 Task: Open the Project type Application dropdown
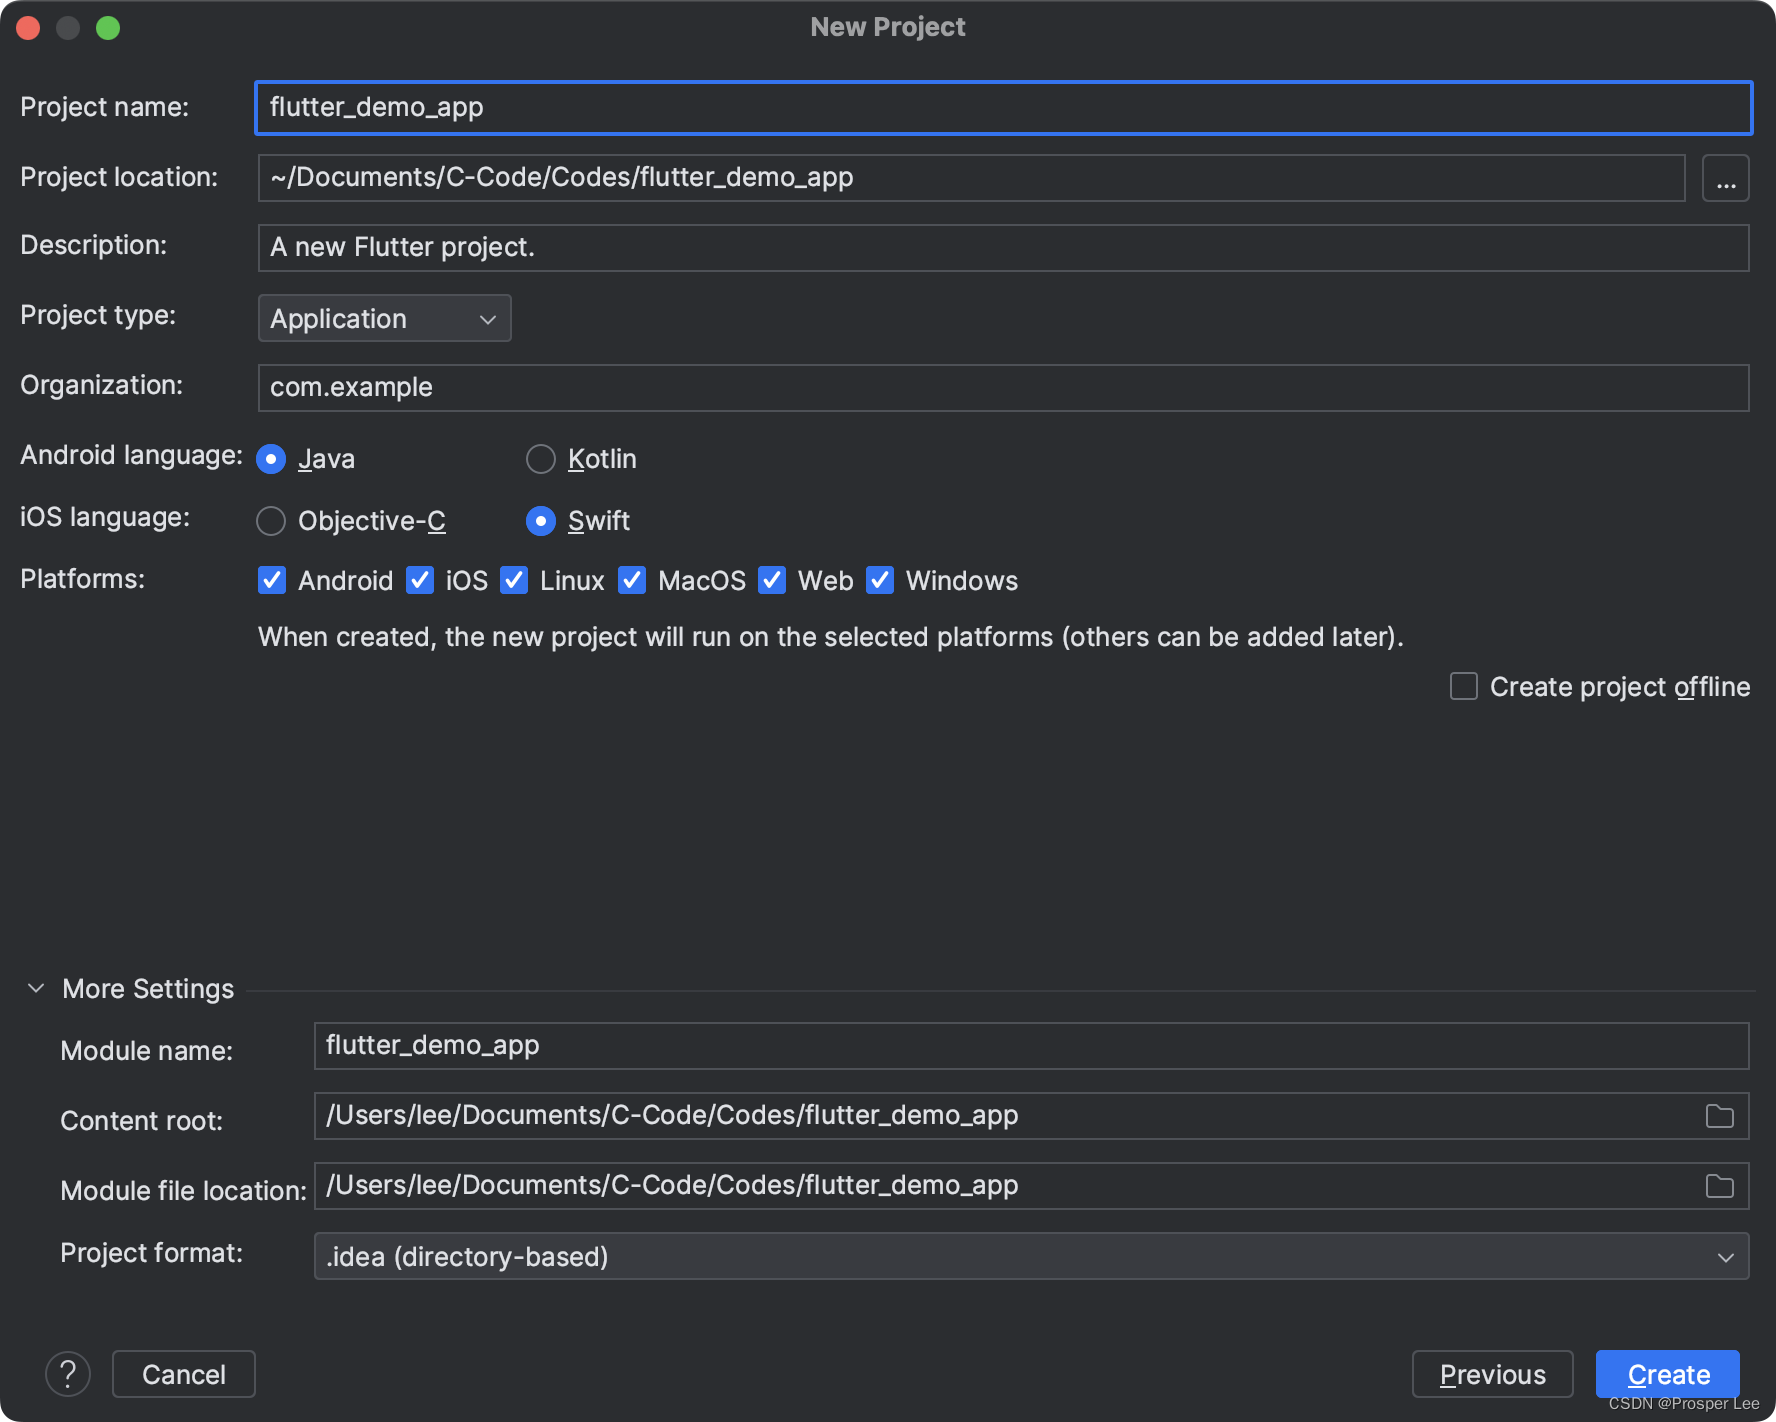point(384,318)
